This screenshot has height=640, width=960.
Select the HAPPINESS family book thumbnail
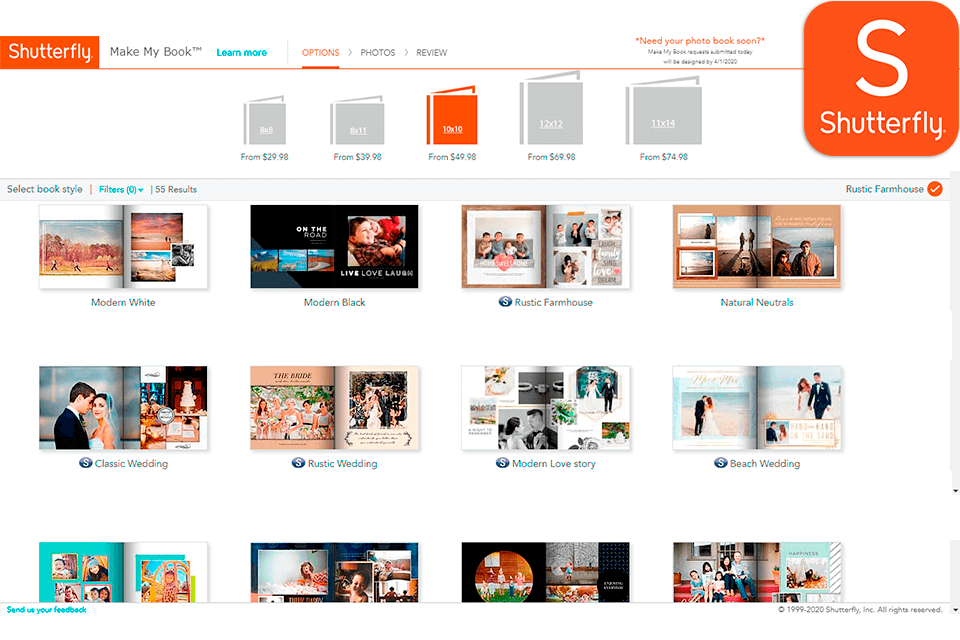(x=757, y=572)
